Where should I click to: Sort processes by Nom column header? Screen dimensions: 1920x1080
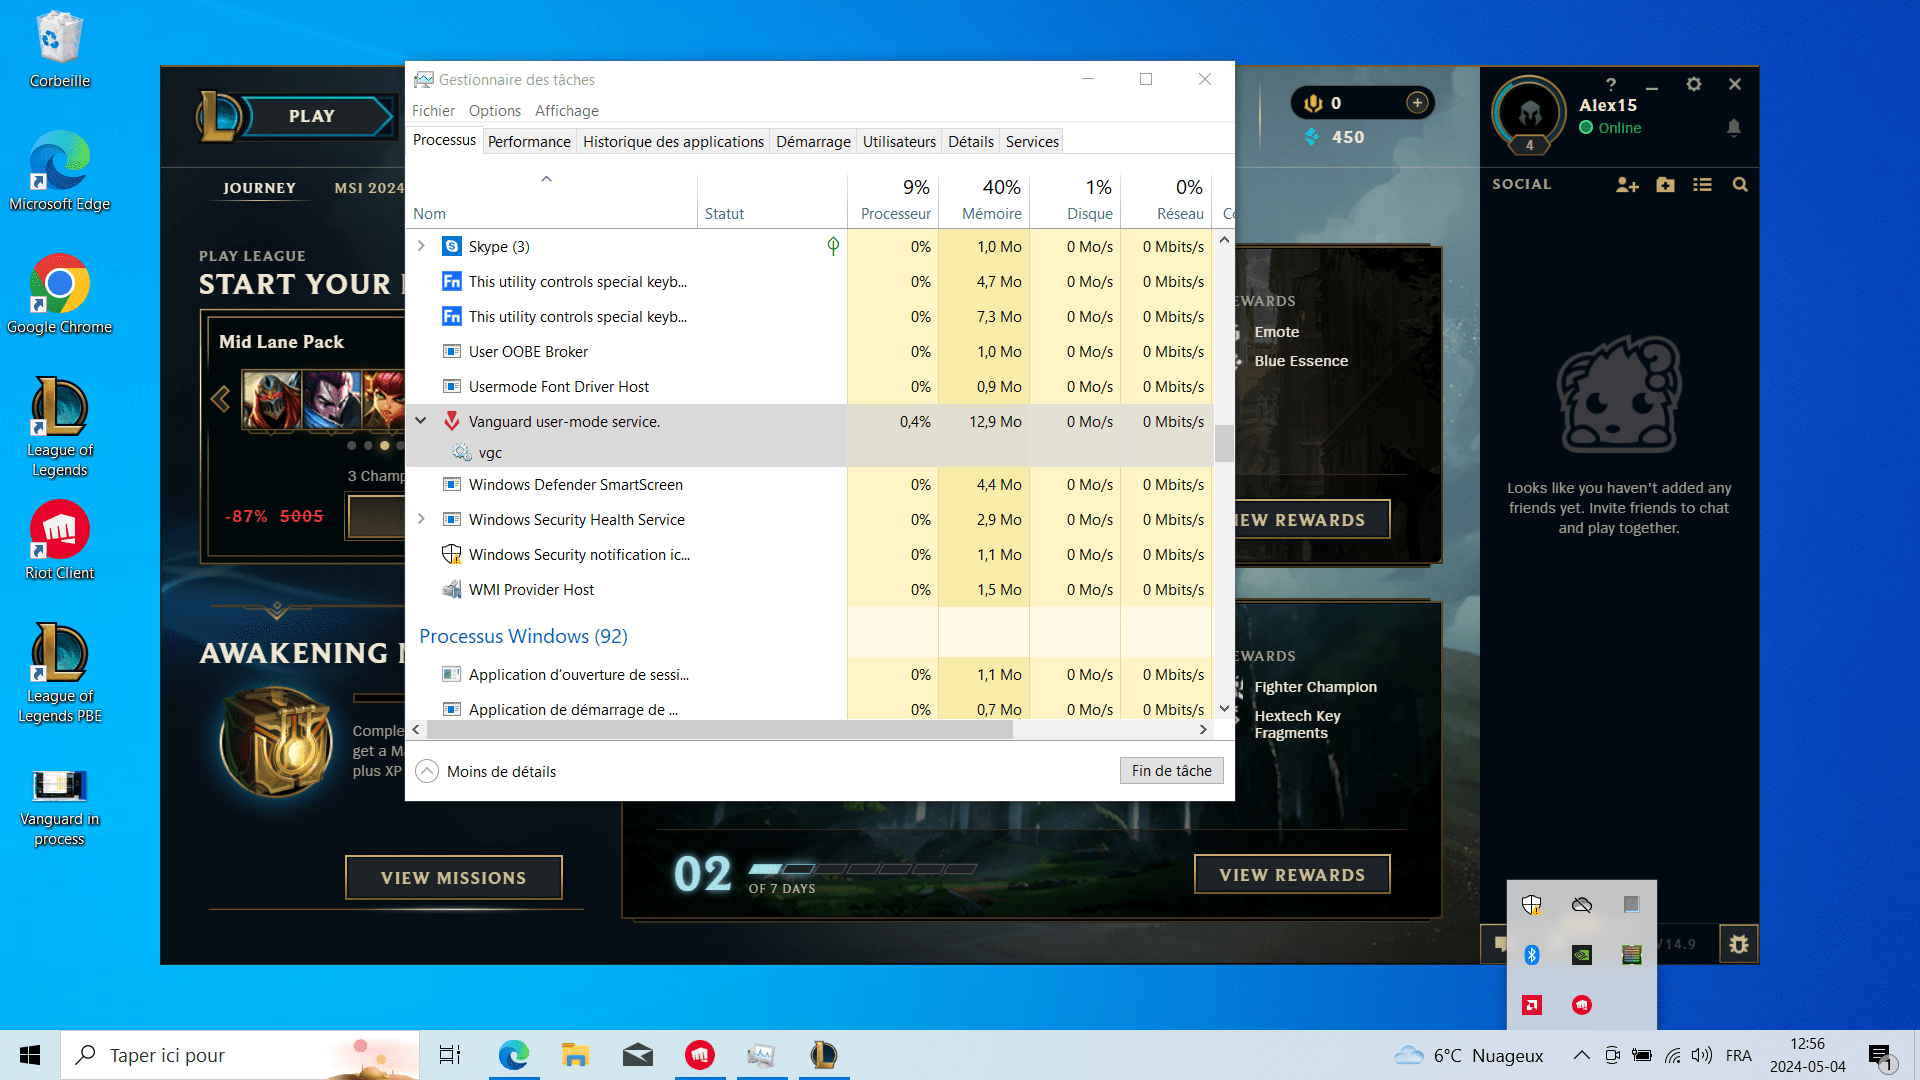click(551, 200)
